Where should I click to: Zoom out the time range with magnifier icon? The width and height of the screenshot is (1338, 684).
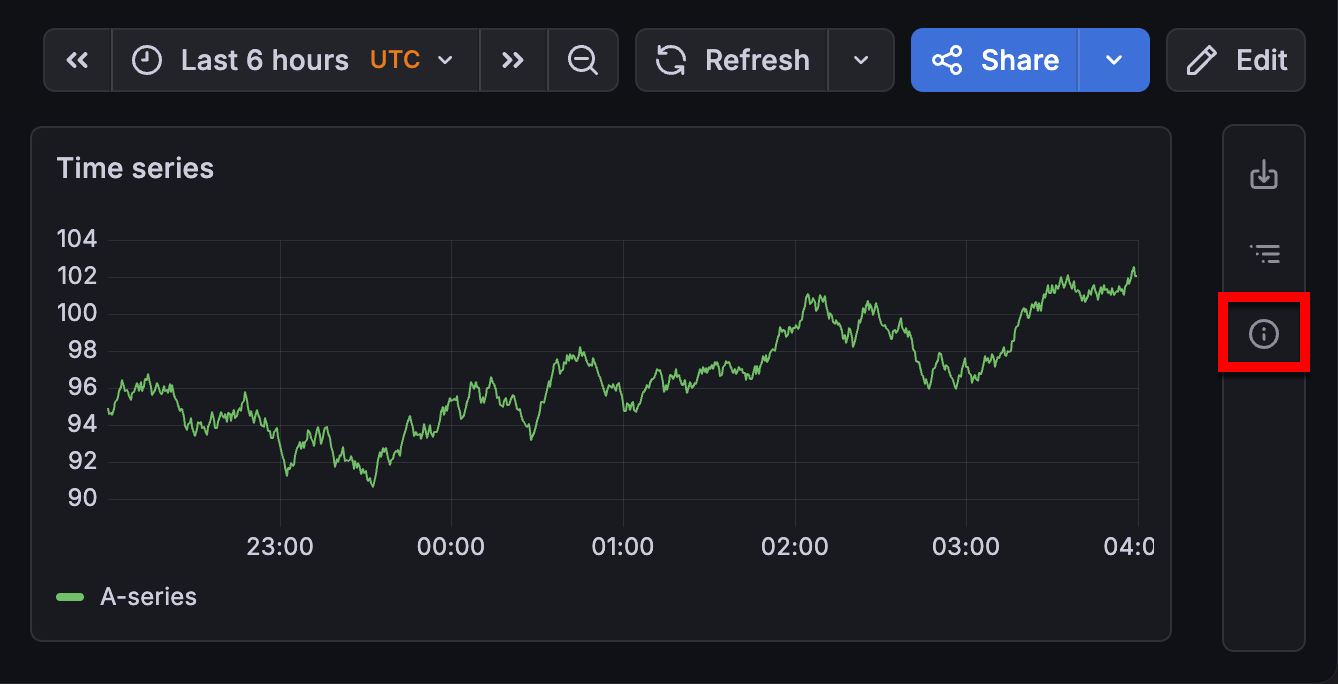point(583,60)
